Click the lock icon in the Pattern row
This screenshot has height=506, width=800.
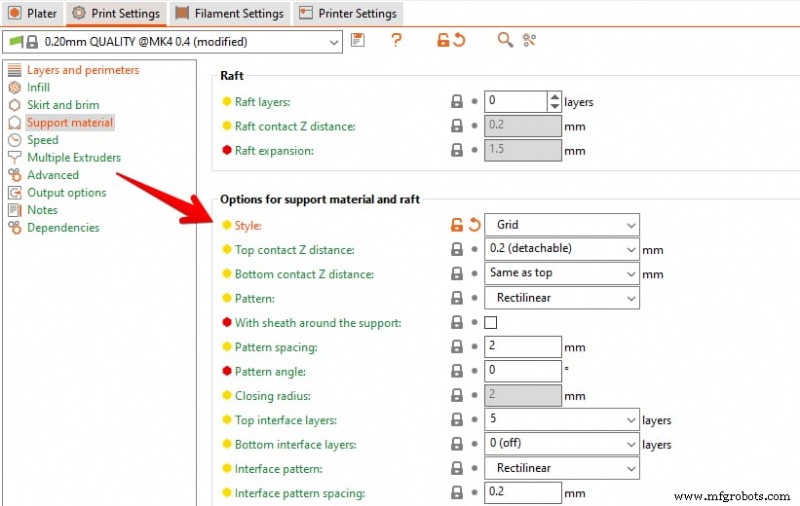click(x=457, y=298)
